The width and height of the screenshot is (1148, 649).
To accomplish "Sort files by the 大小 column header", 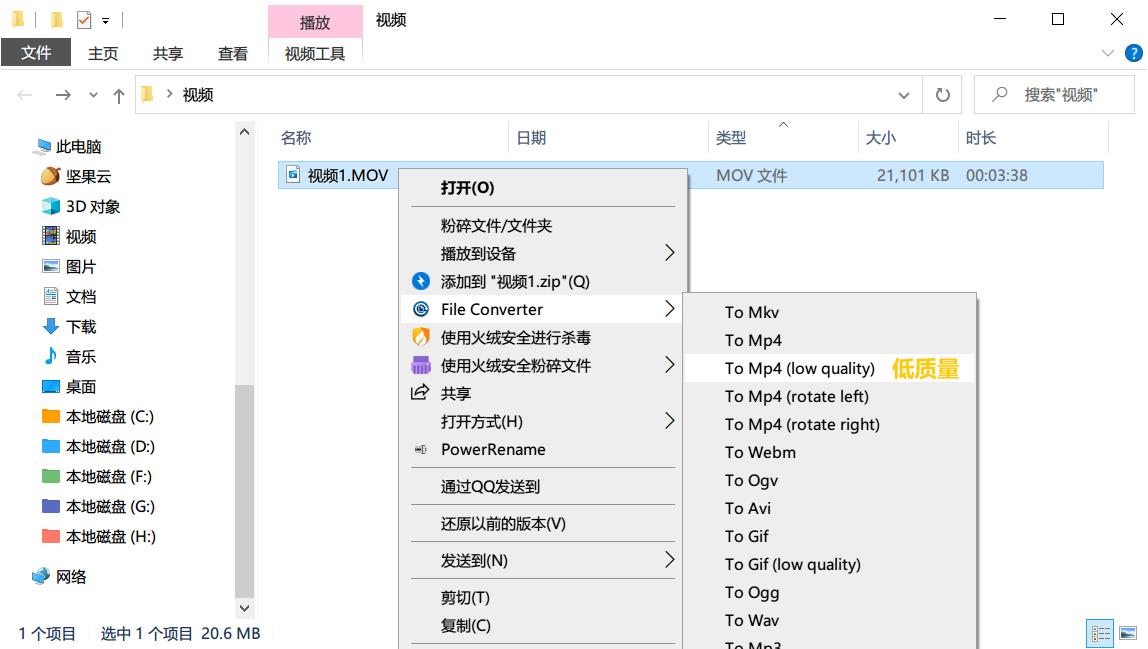I will 881,137.
